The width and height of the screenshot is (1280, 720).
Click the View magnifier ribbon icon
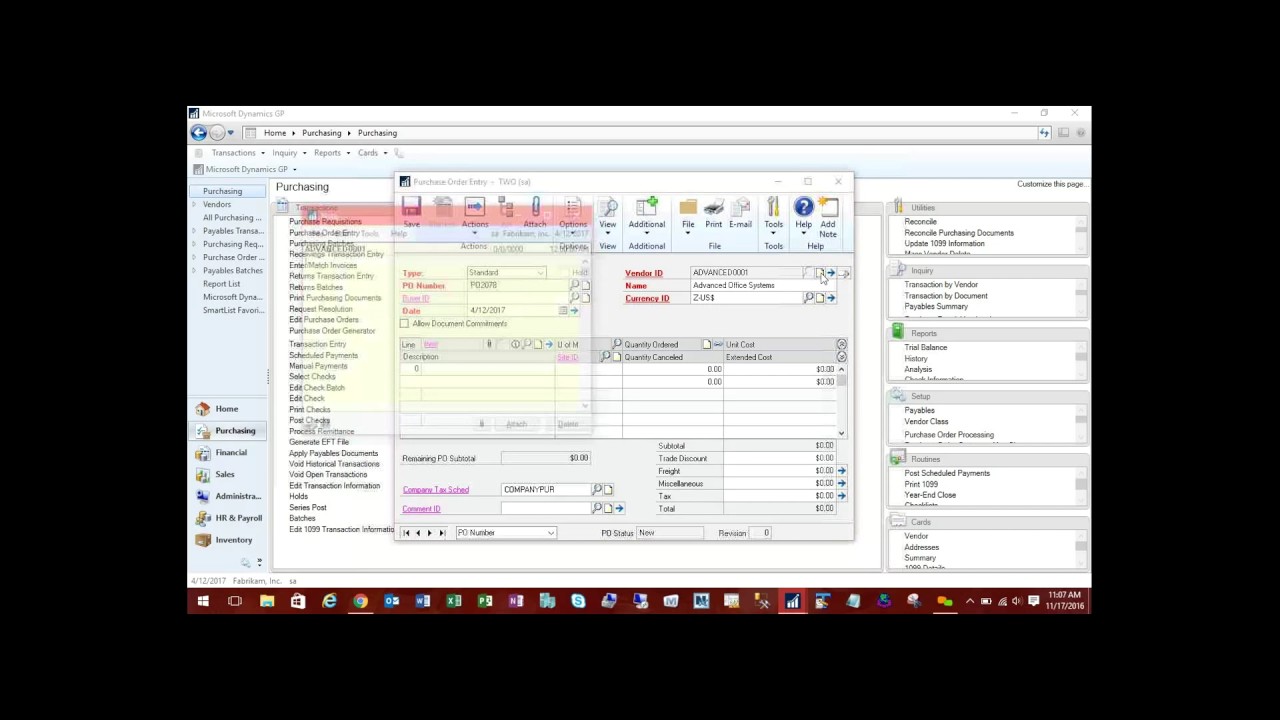(608, 207)
